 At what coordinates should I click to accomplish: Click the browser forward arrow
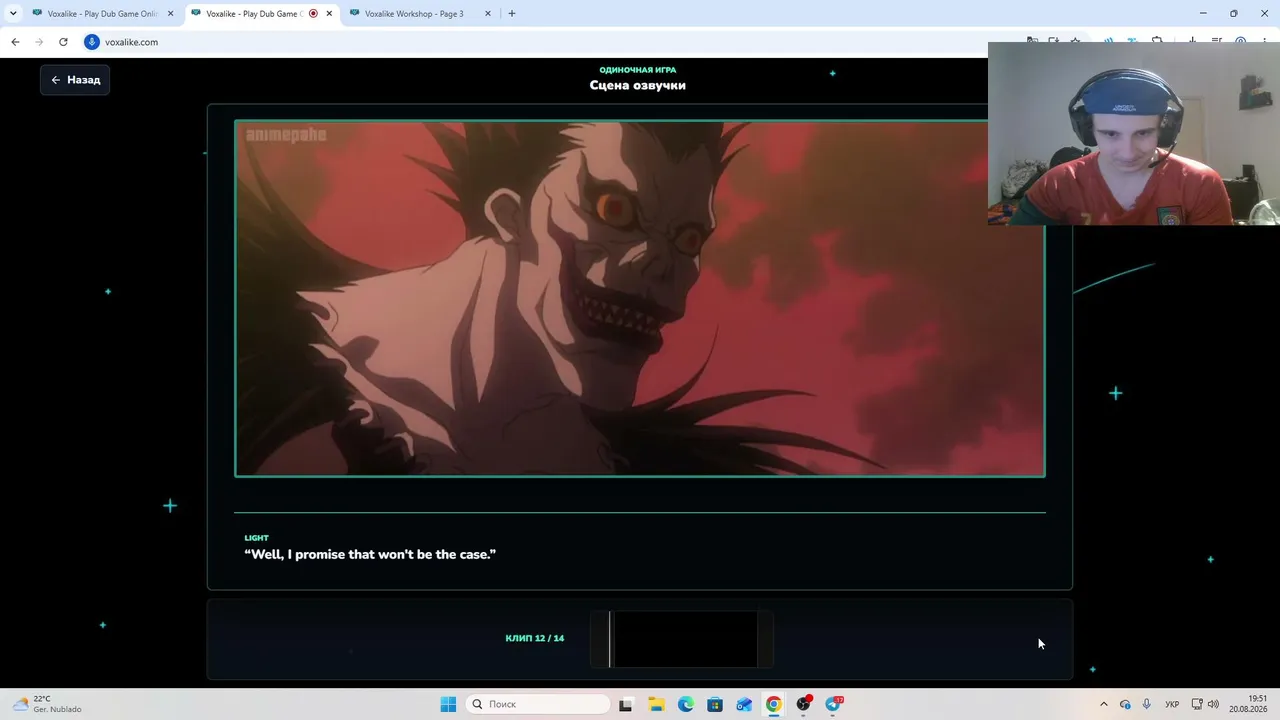coord(39,42)
